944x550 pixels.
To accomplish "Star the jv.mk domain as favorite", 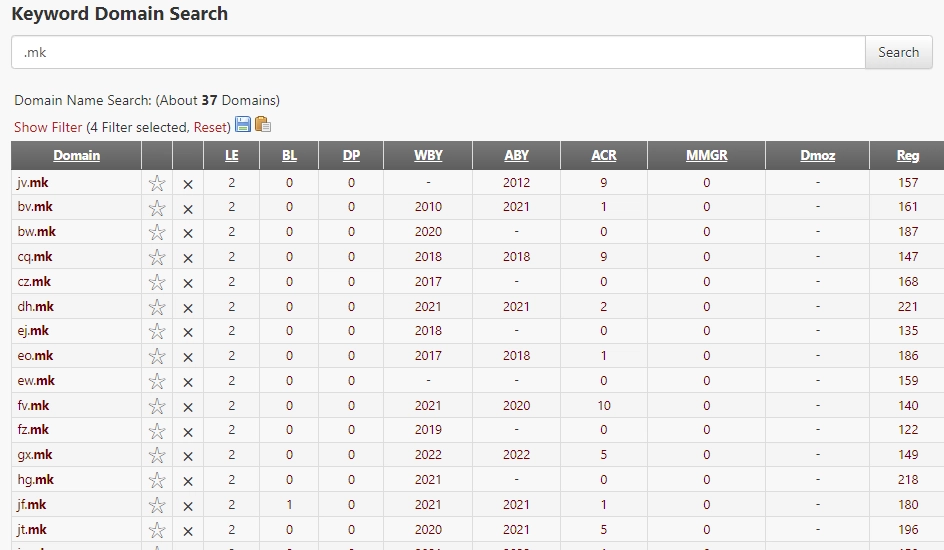I will (x=157, y=183).
